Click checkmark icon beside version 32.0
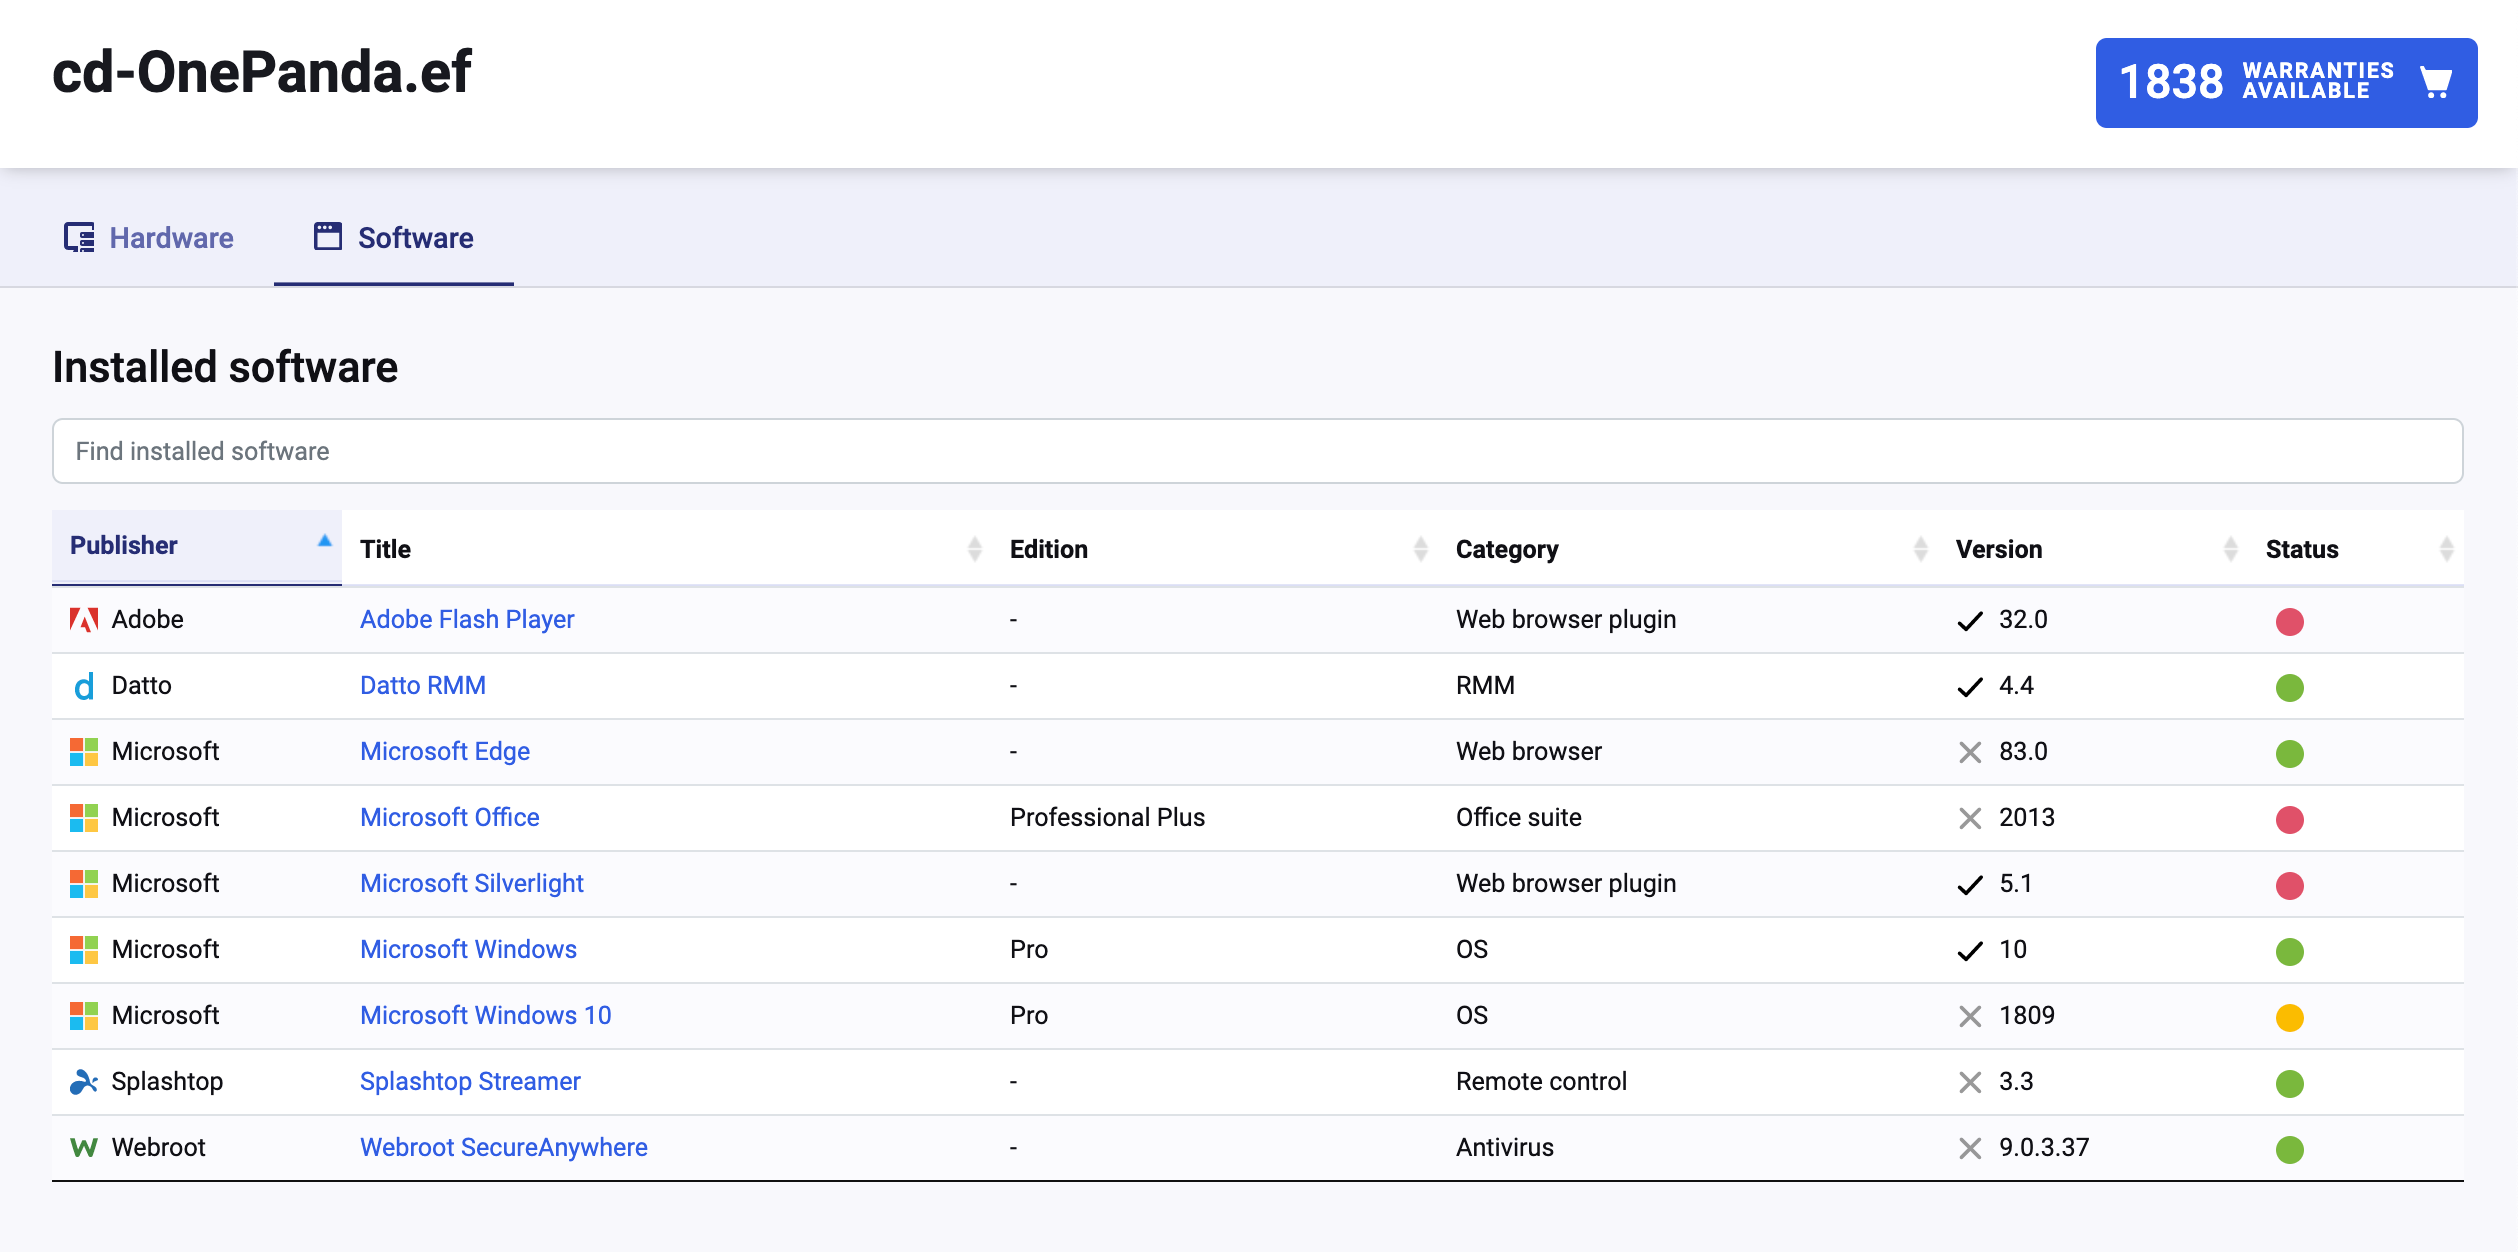Image resolution: width=2518 pixels, height=1252 pixels. pyautogui.click(x=1969, y=621)
